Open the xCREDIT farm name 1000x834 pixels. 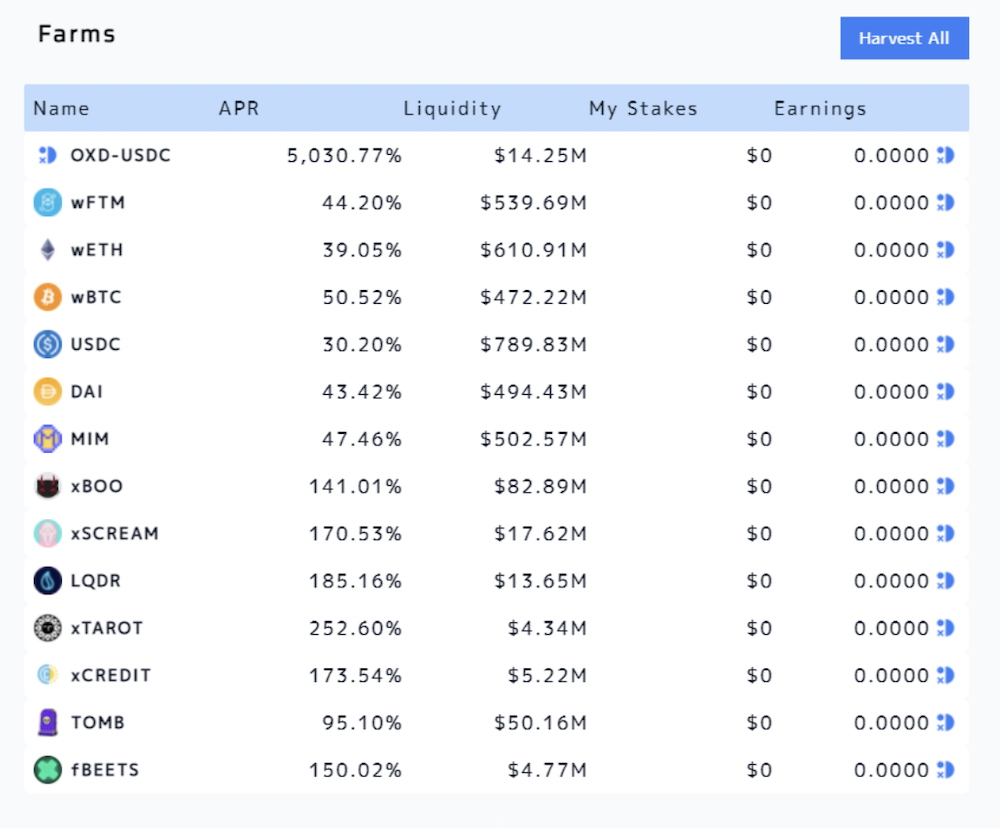click(111, 675)
